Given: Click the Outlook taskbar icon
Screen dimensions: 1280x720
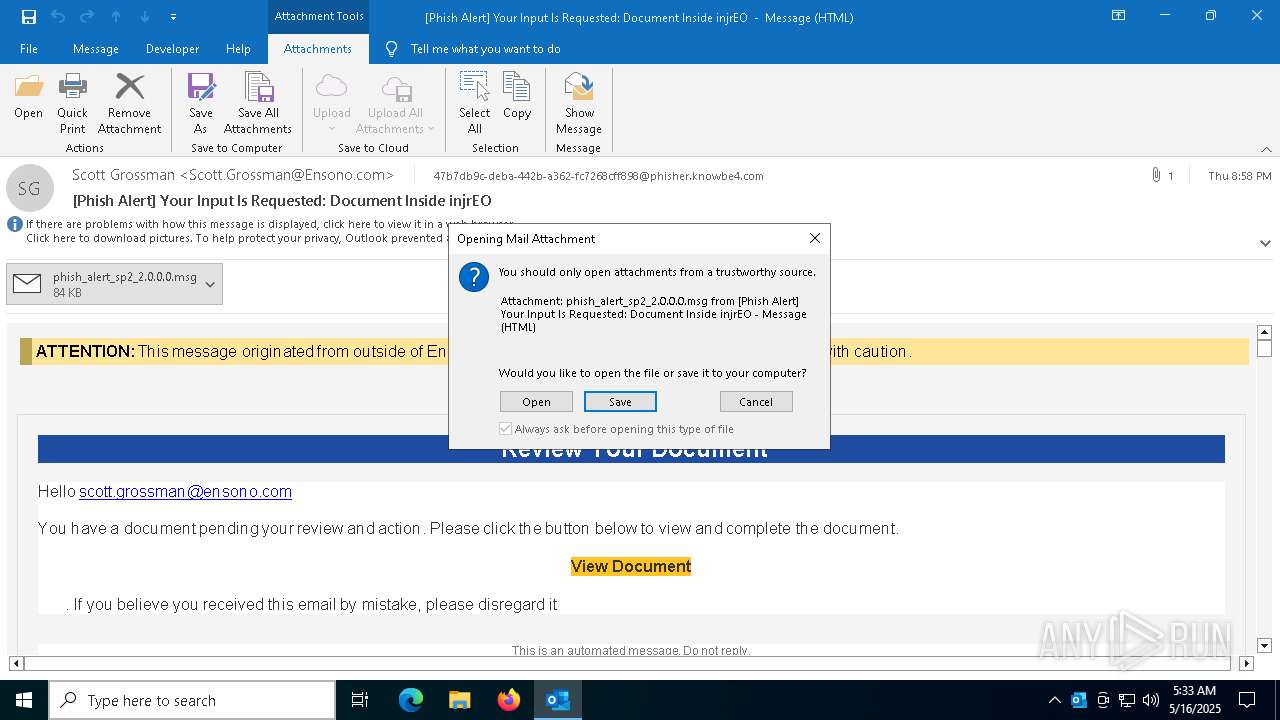Looking at the screenshot, I should pyautogui.click(x=557, y=700).
